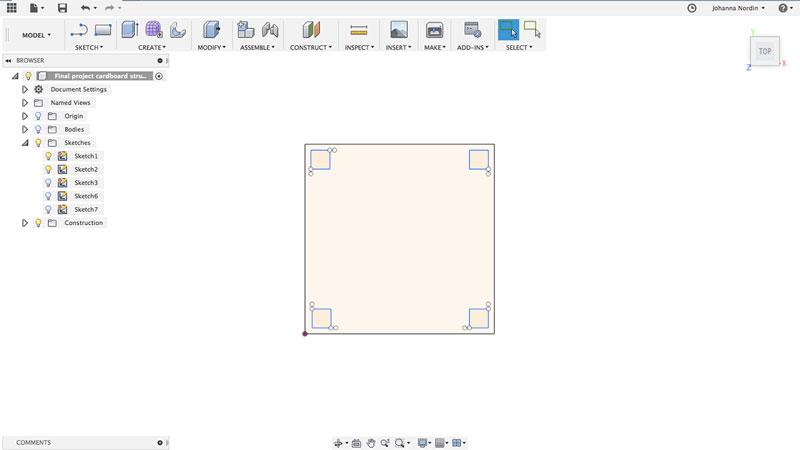Toggle visibility of Sketch6
The height and width of the screenshot is (450, 800).
[x=48, y=196]
